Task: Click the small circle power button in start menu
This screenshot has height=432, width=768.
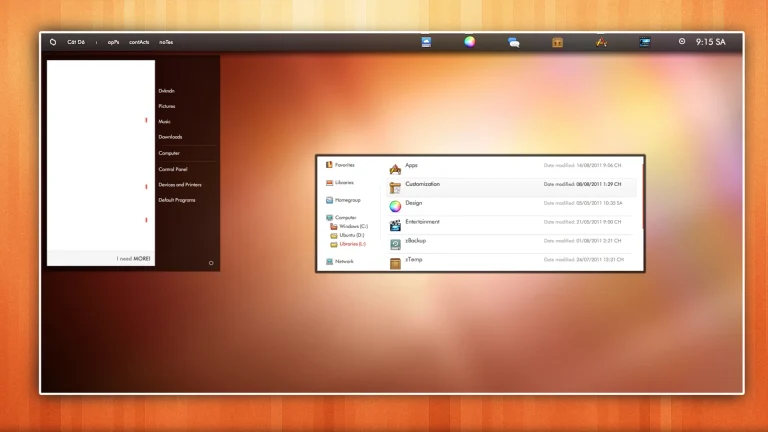Action: (x=211, y=263)
